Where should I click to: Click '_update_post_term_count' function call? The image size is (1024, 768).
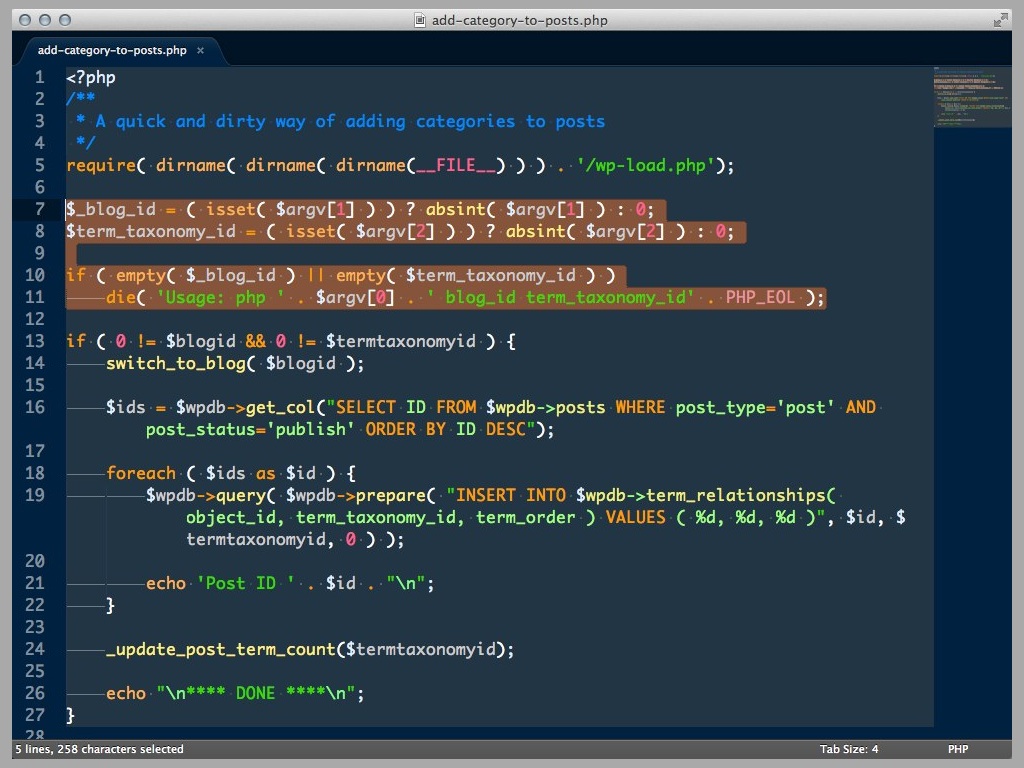[221, 649]
